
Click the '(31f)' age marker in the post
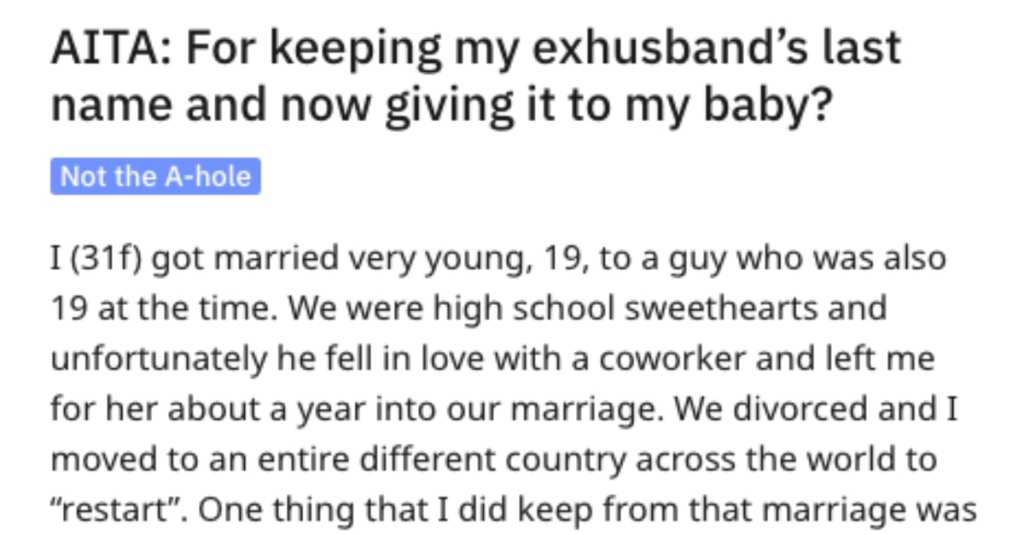click(x=104, y=258)
